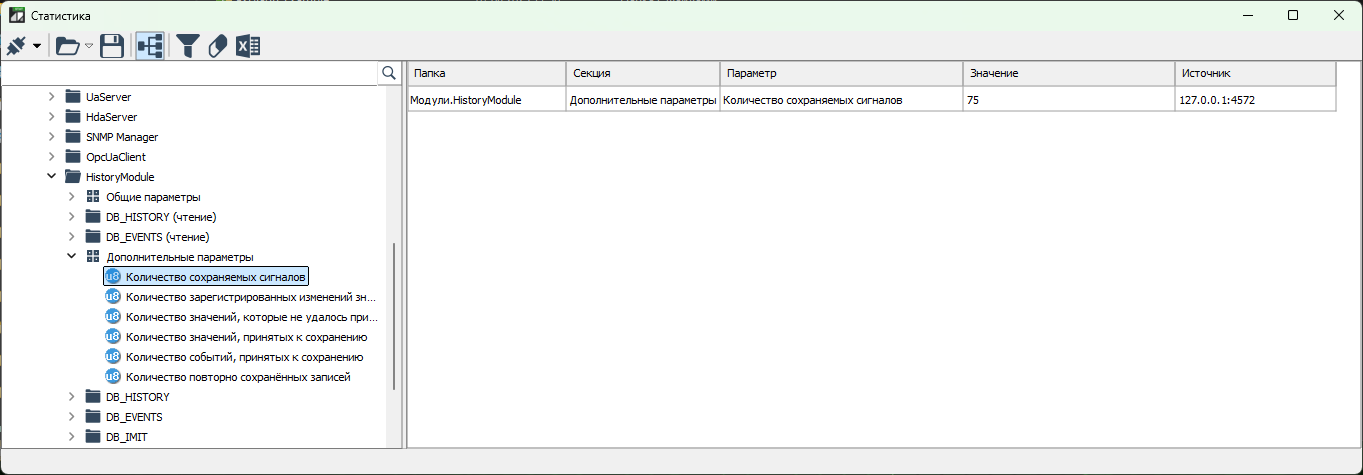Click the eraser clear icon

(218, 46)
